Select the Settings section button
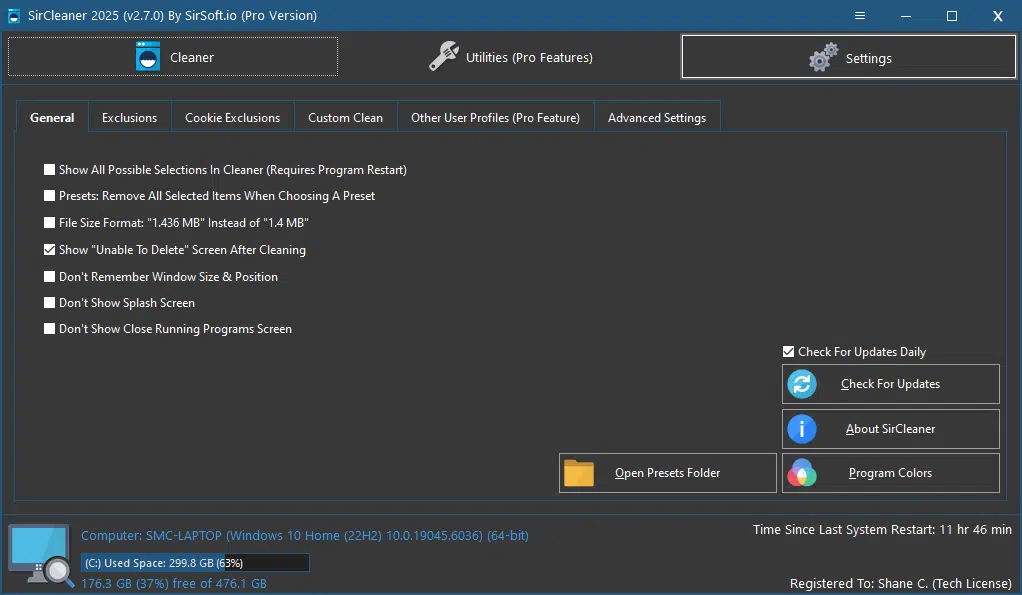 click(849, 57)
